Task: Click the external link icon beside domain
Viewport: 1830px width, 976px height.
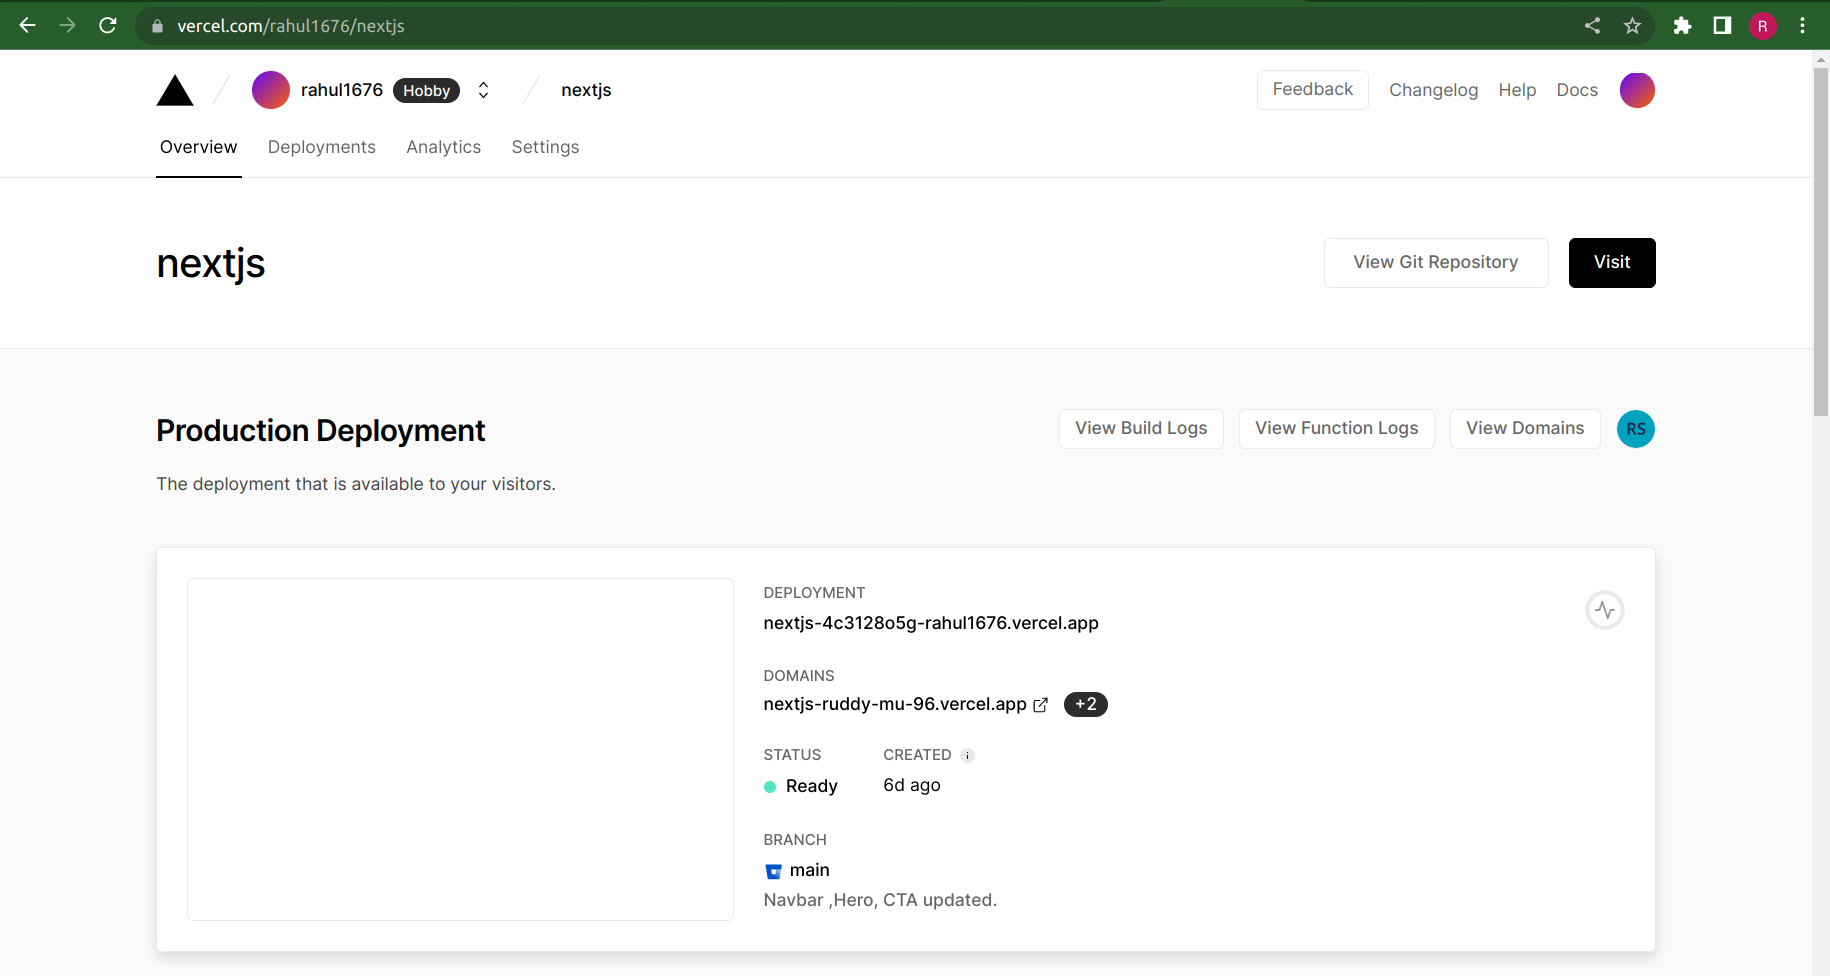Action: 1040,705
